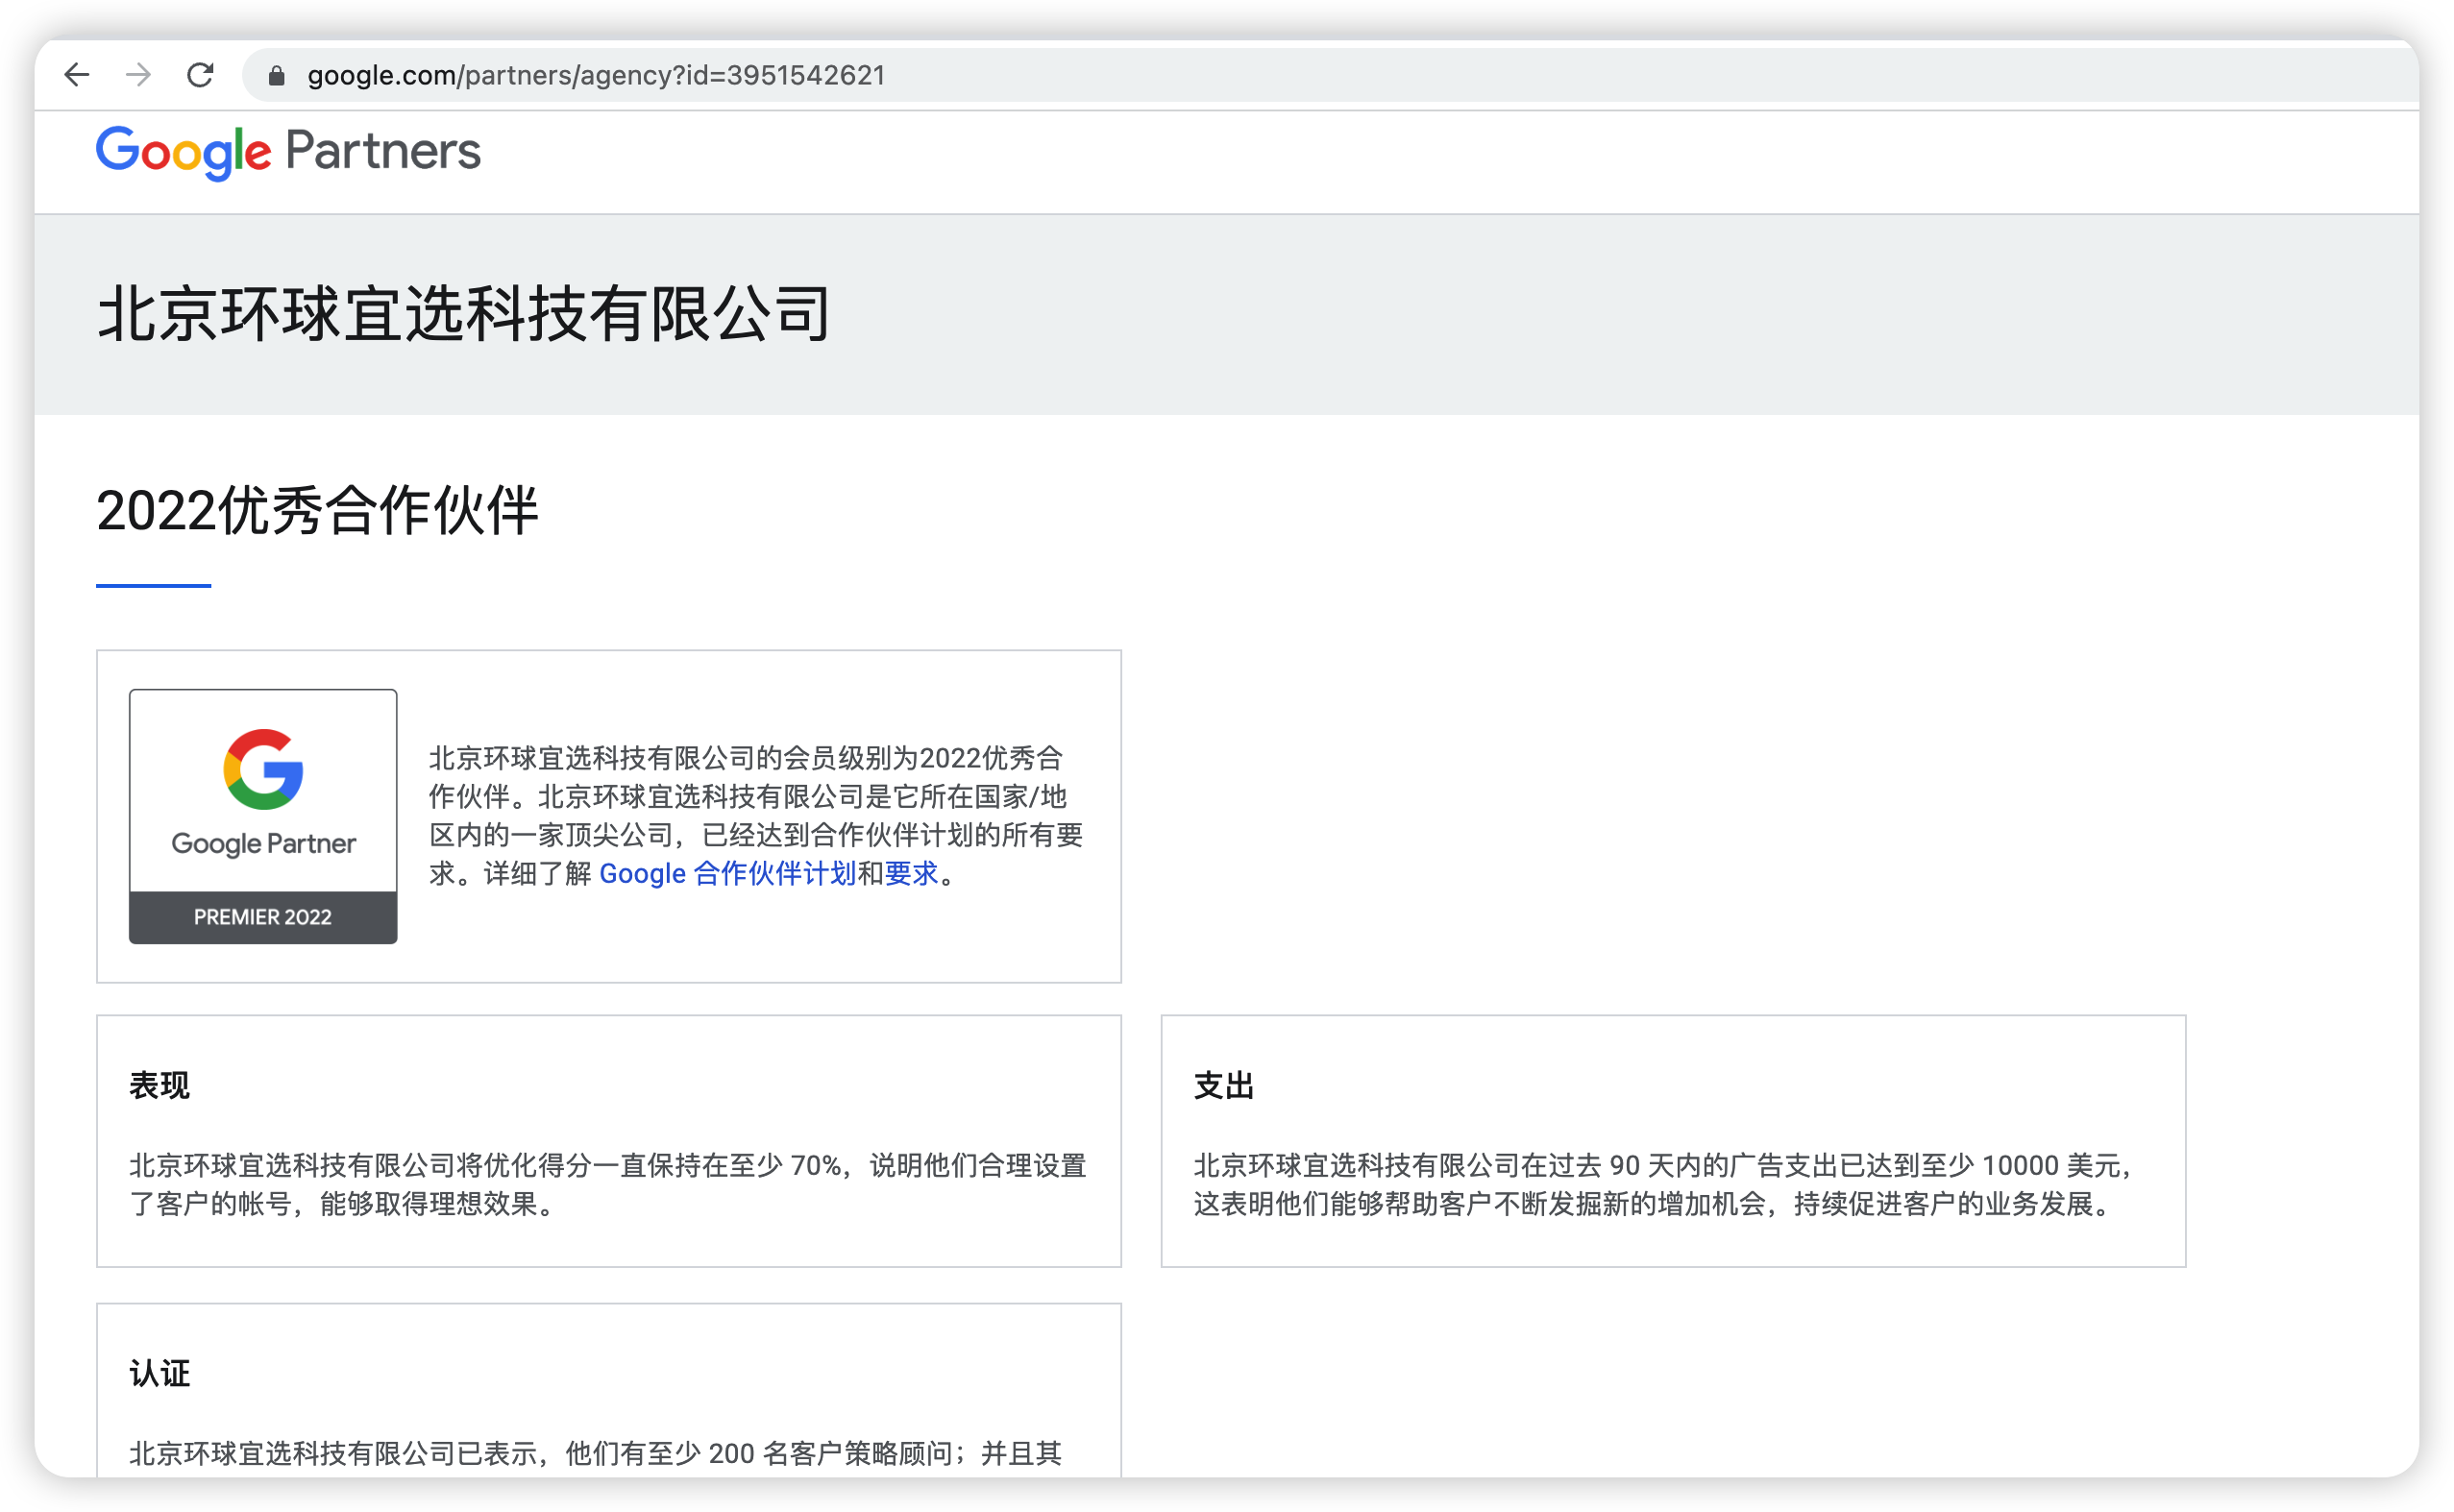Click the company title 北京环球宜选科技有限公司
Viewport: 2454px width, 1512px height.
pyautogui.click(x=464, y=314)
